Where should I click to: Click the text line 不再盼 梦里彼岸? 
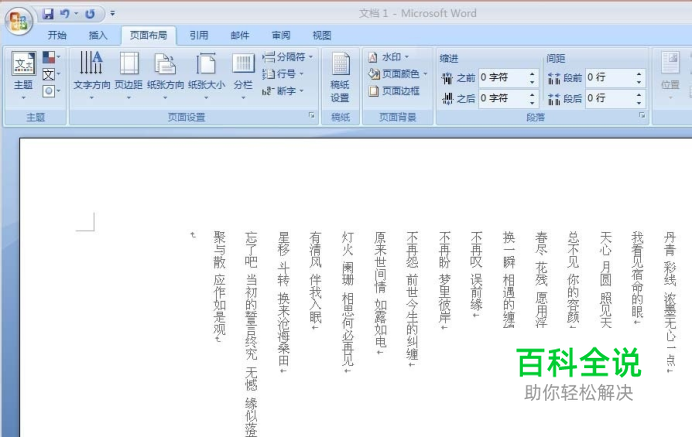tap(444, 280)
